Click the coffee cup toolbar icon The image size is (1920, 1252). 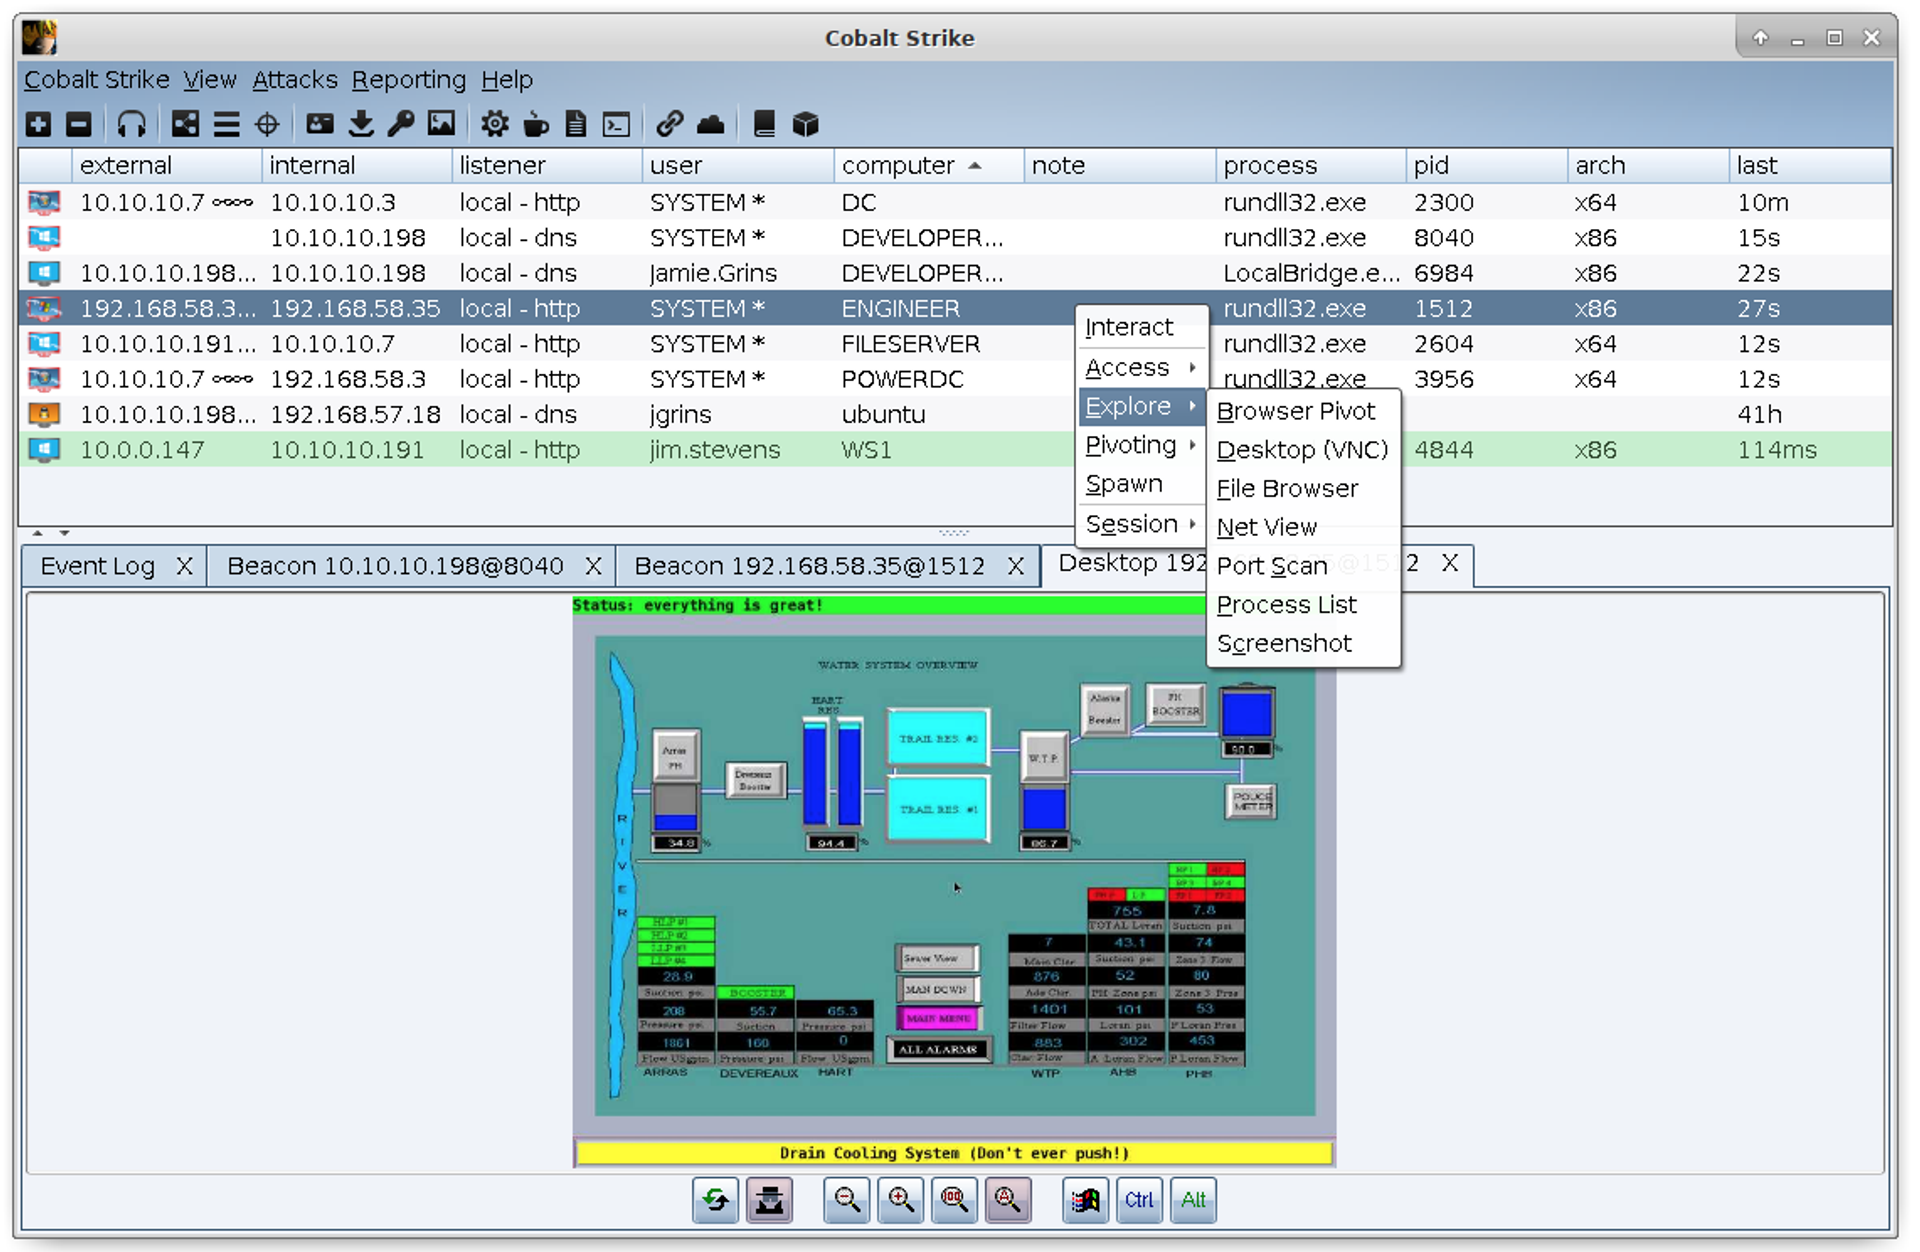(536, 124)
